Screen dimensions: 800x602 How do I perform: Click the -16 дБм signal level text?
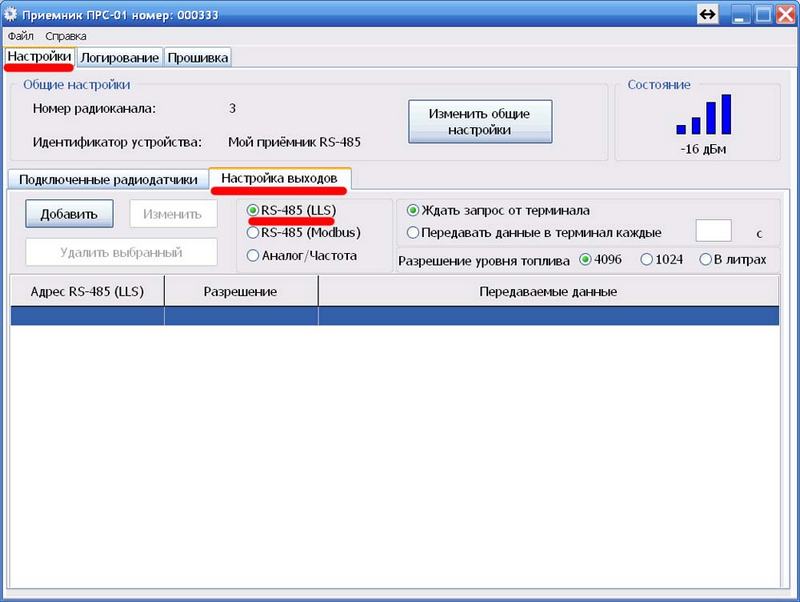click(x=703, y=149)
